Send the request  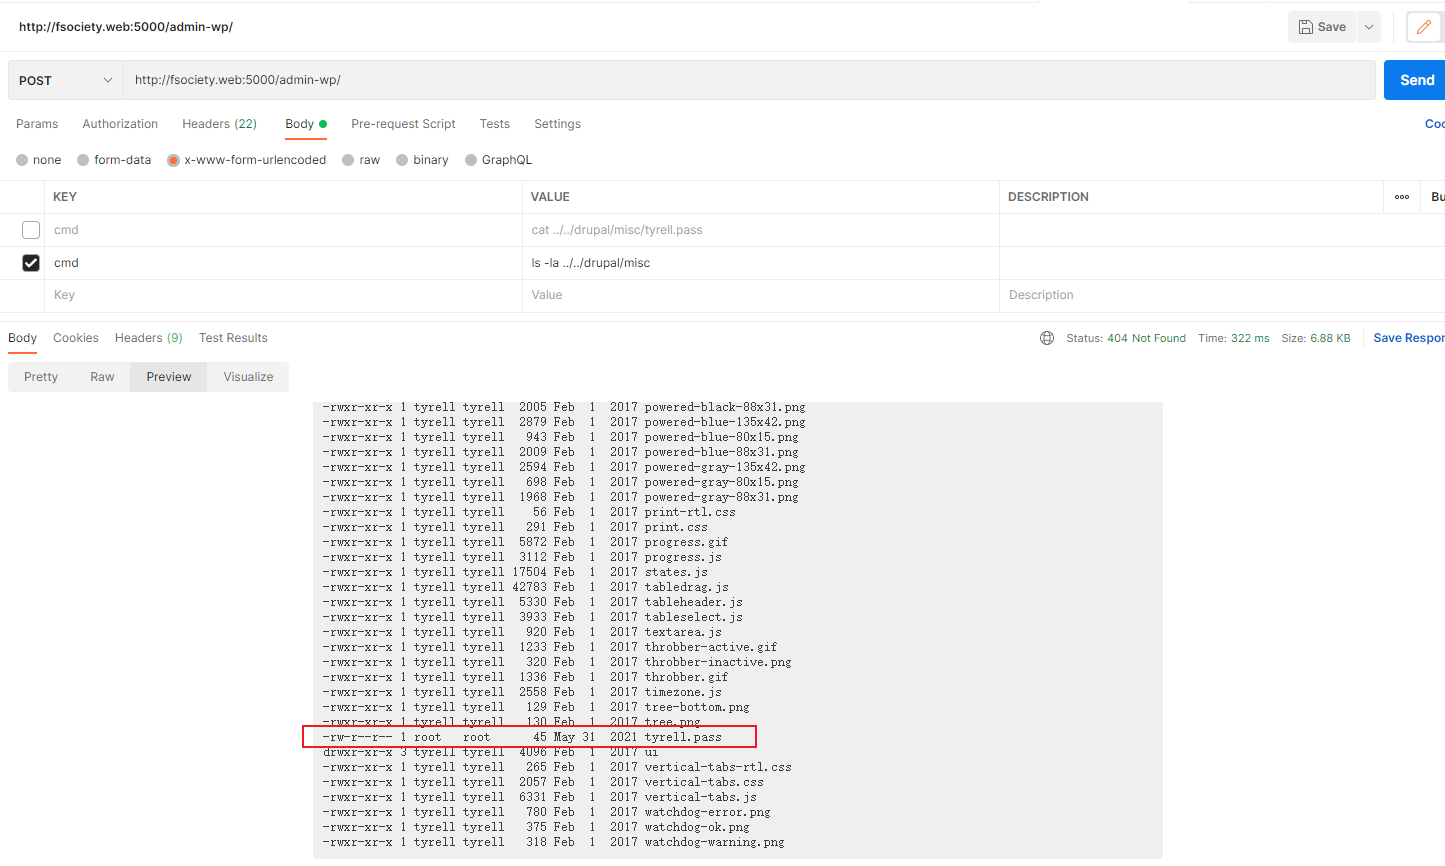tap(1416, 80)
